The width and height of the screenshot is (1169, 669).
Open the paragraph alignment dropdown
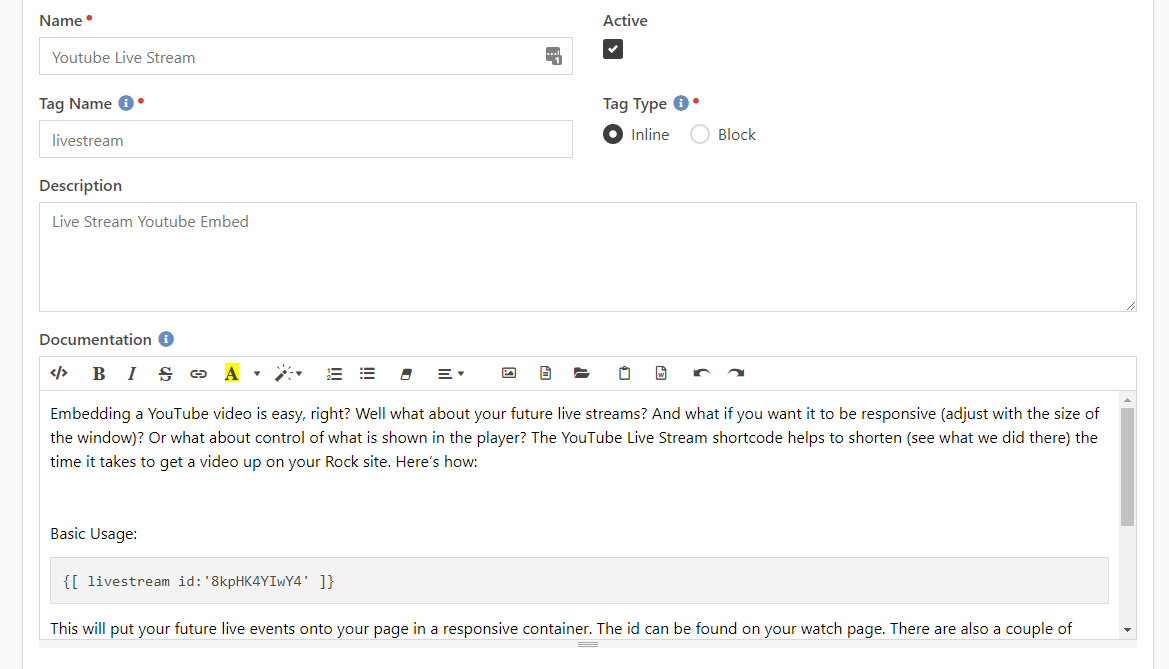click(450, 374)
